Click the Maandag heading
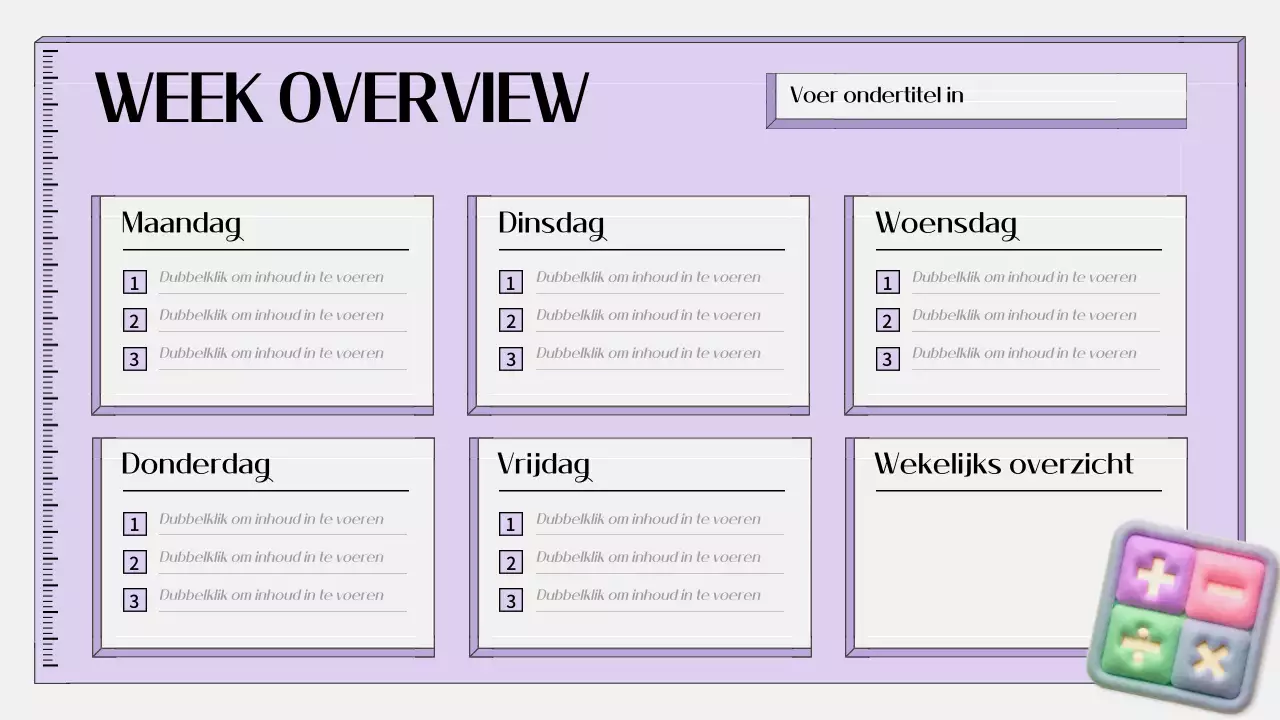Viewport: 1280px width, 720px height. click(181, 223)
